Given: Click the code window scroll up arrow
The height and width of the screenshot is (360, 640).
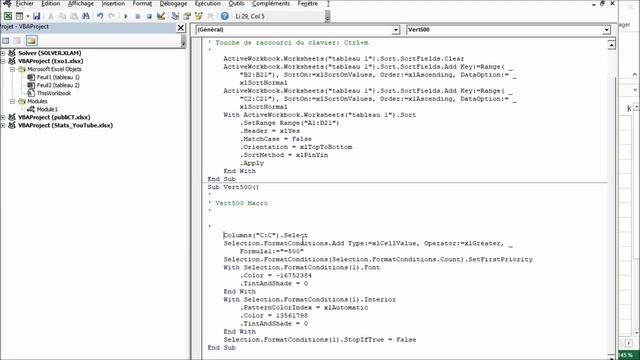Looking at the screenshot, I should (611, 44).
